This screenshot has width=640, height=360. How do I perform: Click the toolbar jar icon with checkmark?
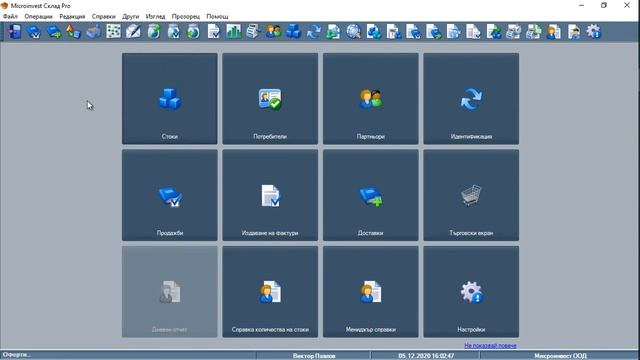173,31
